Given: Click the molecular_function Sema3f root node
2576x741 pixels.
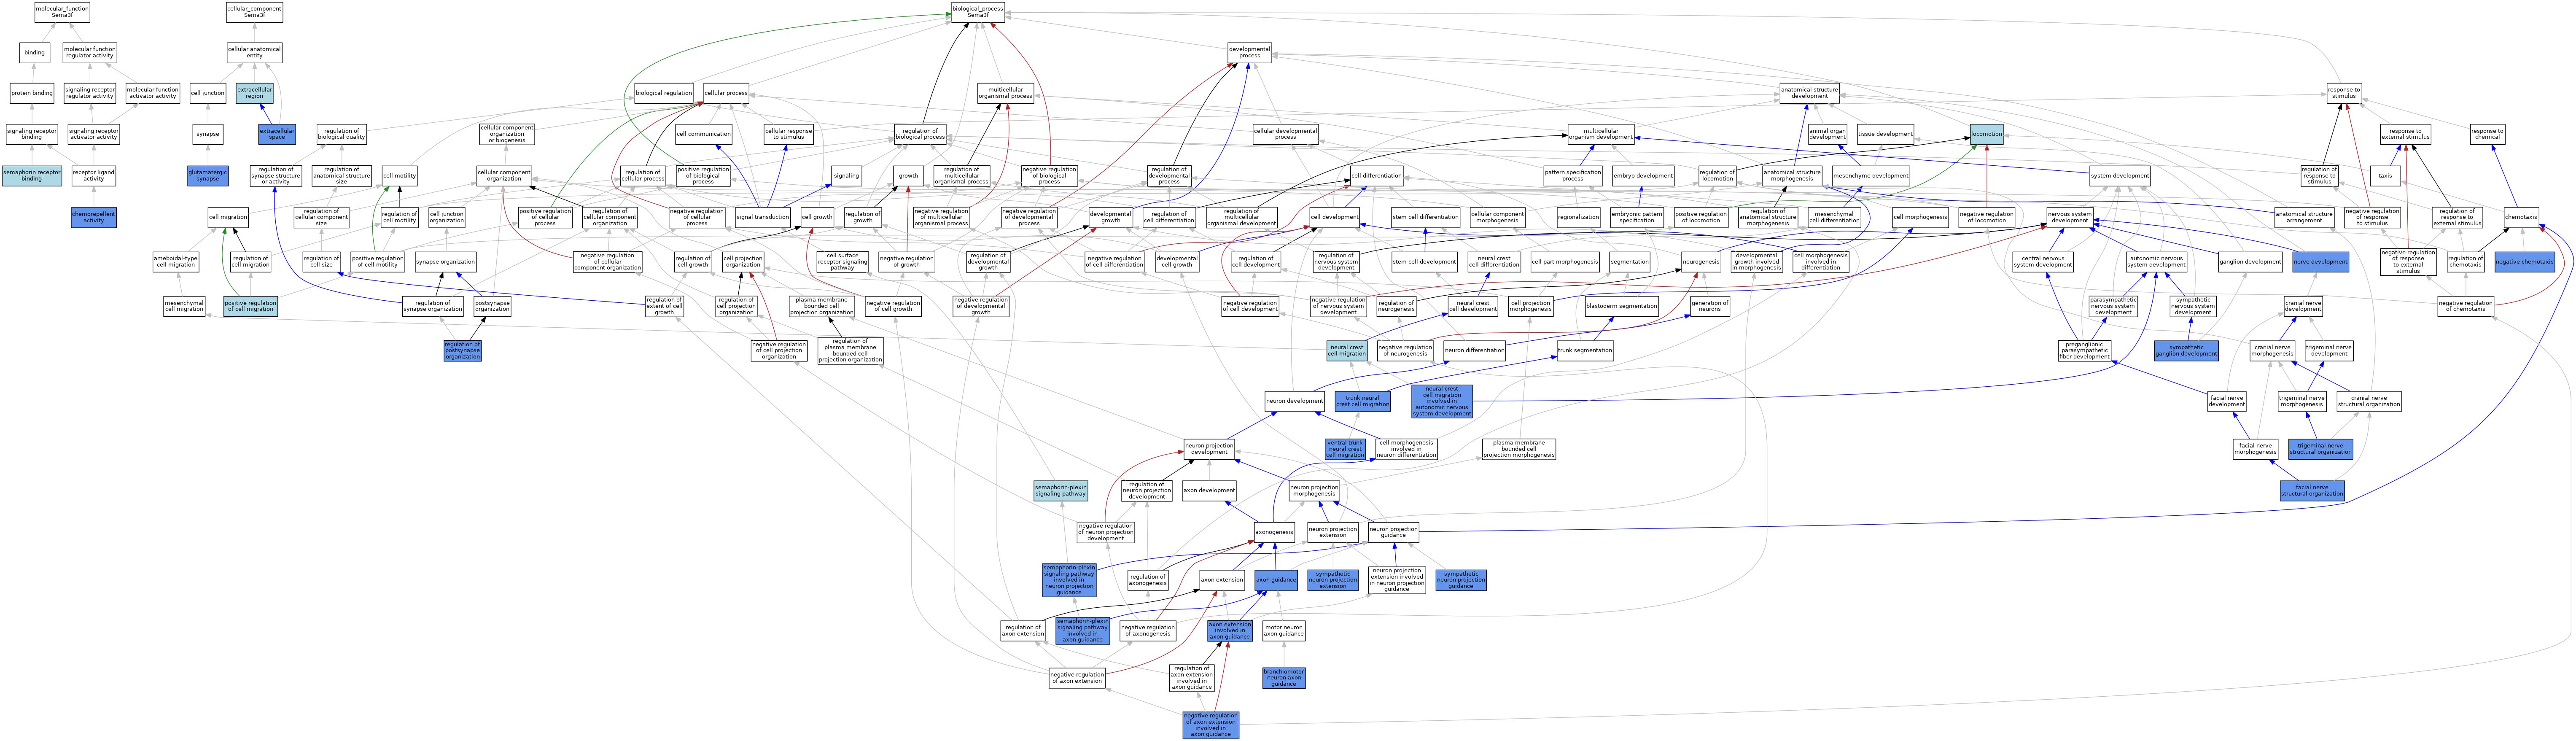Looking at the screenshot, I should click(62, 12).
